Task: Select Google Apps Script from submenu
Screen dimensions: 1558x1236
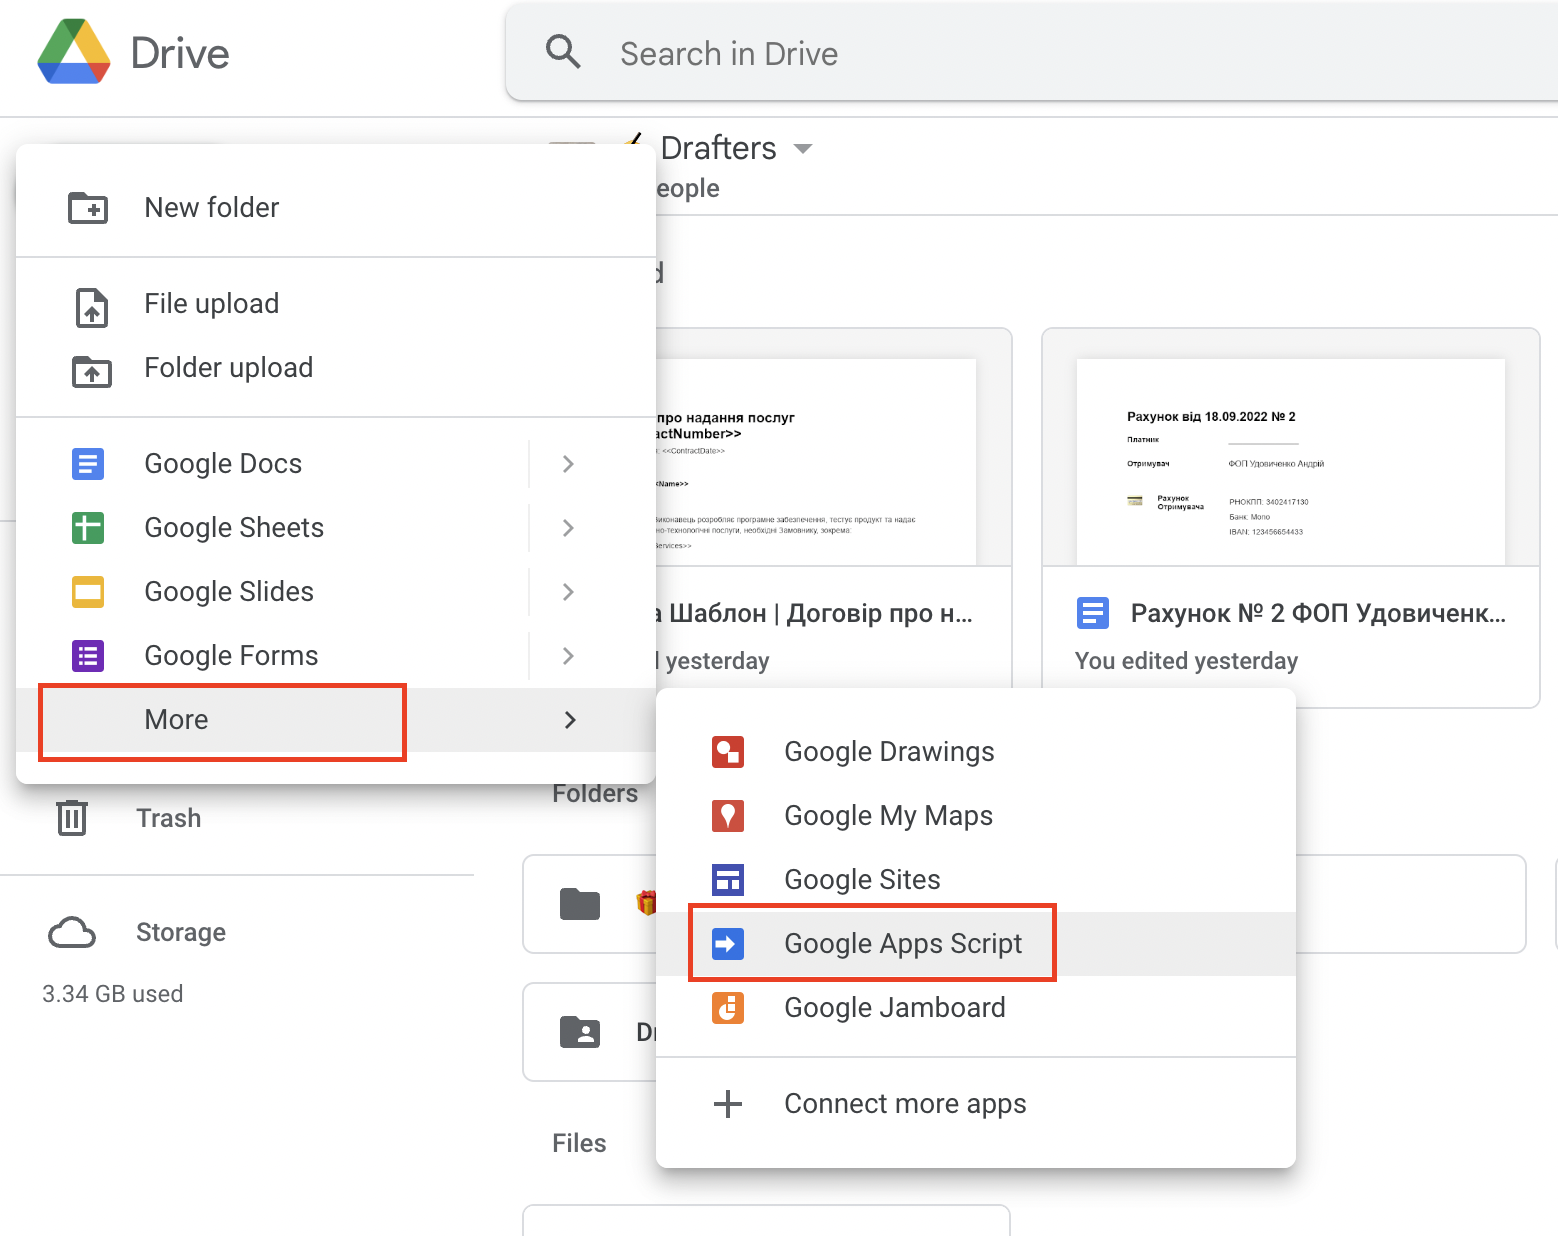Action: click(902, 944)
